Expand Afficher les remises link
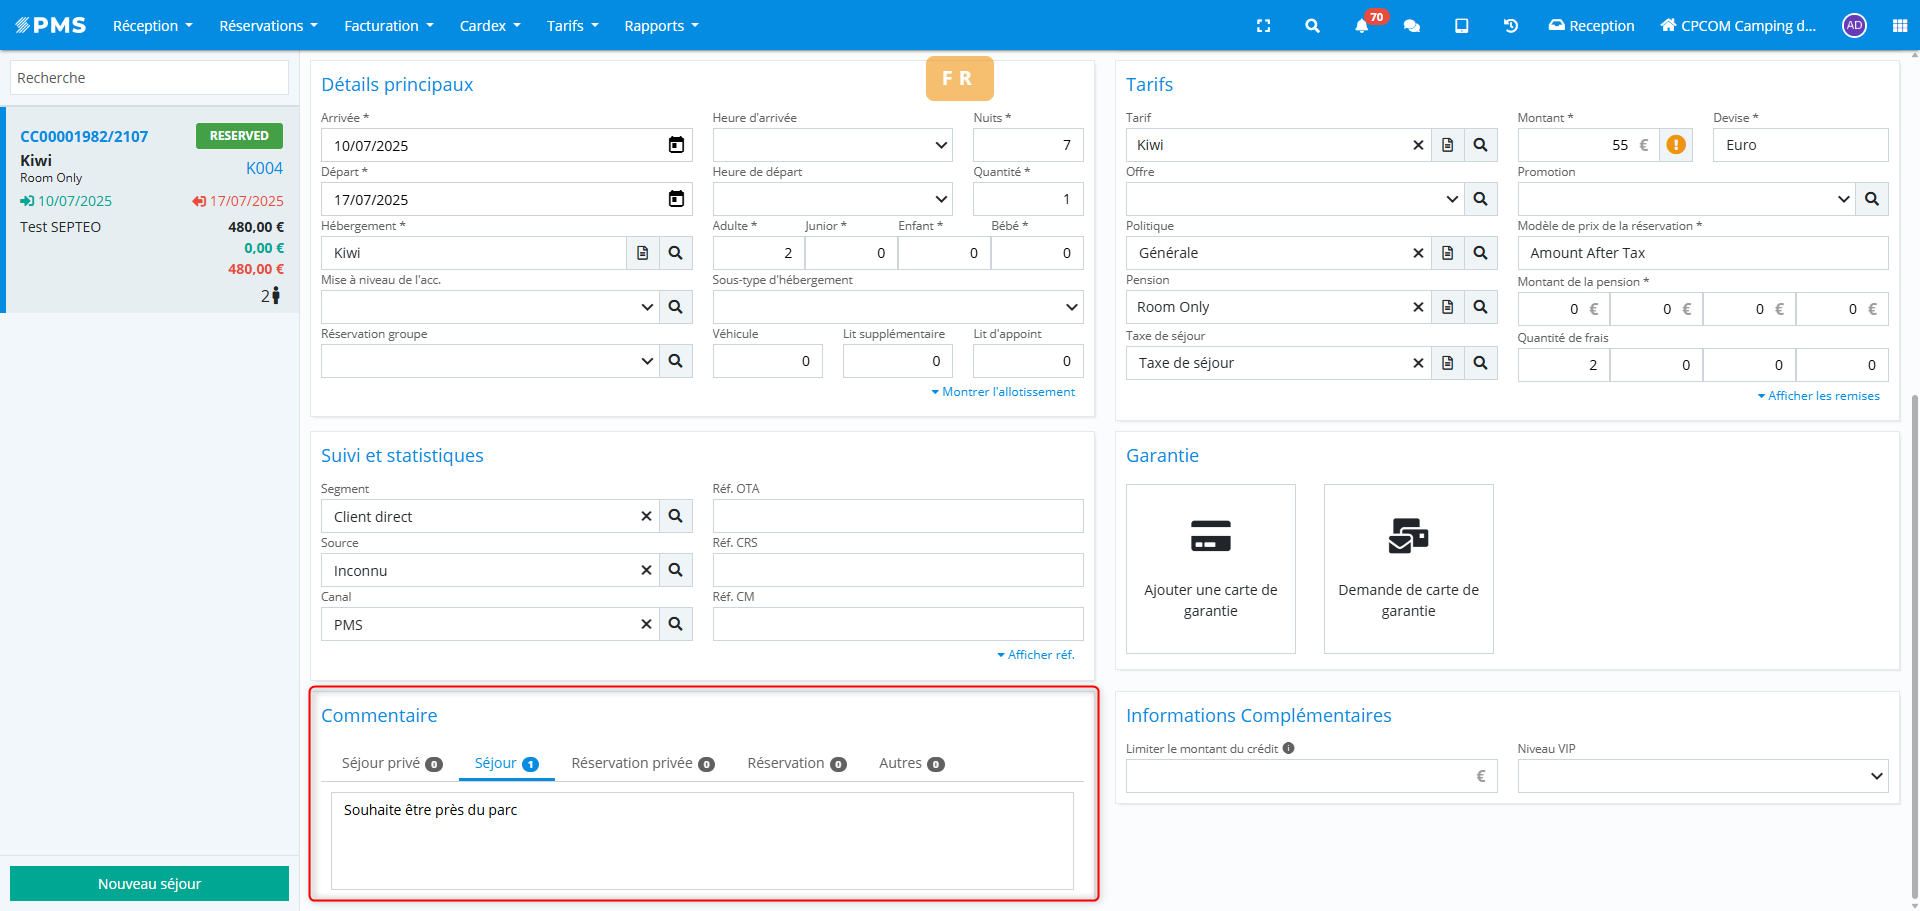1920x911 pixels. 1818,396
